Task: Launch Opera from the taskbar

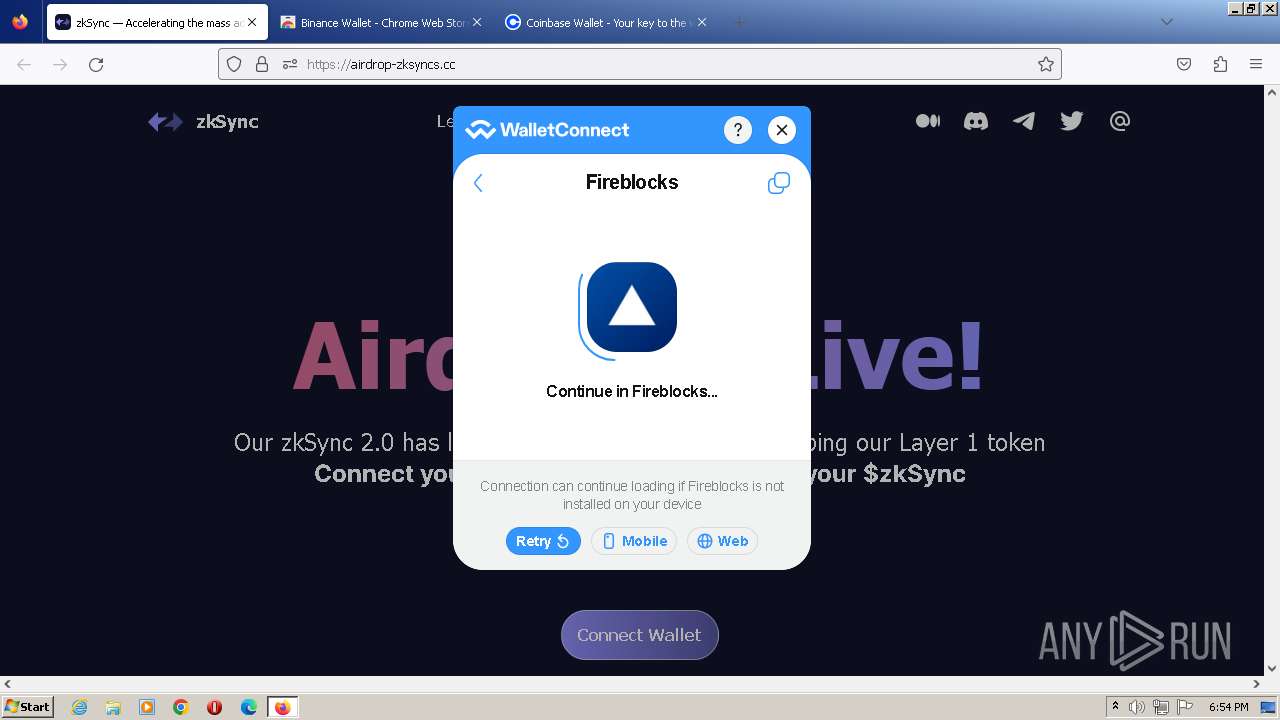Action: point(214,707)
